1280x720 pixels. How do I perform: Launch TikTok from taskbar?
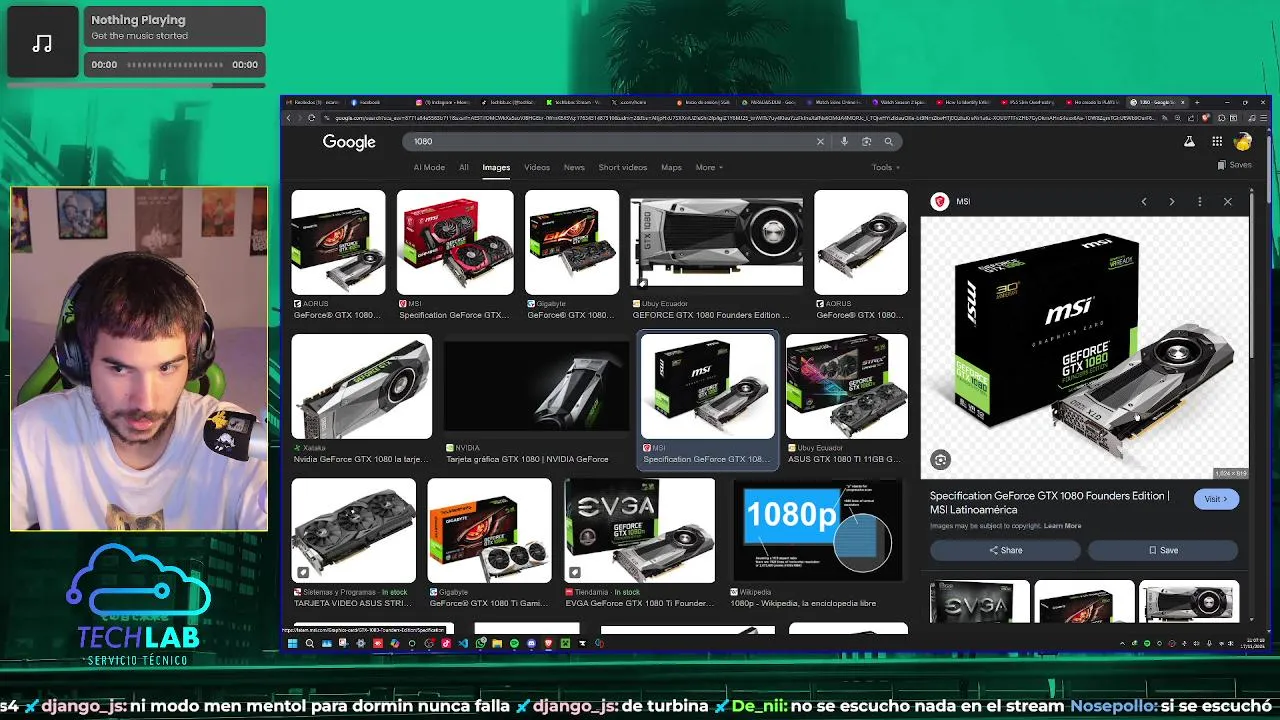[446, 644]
